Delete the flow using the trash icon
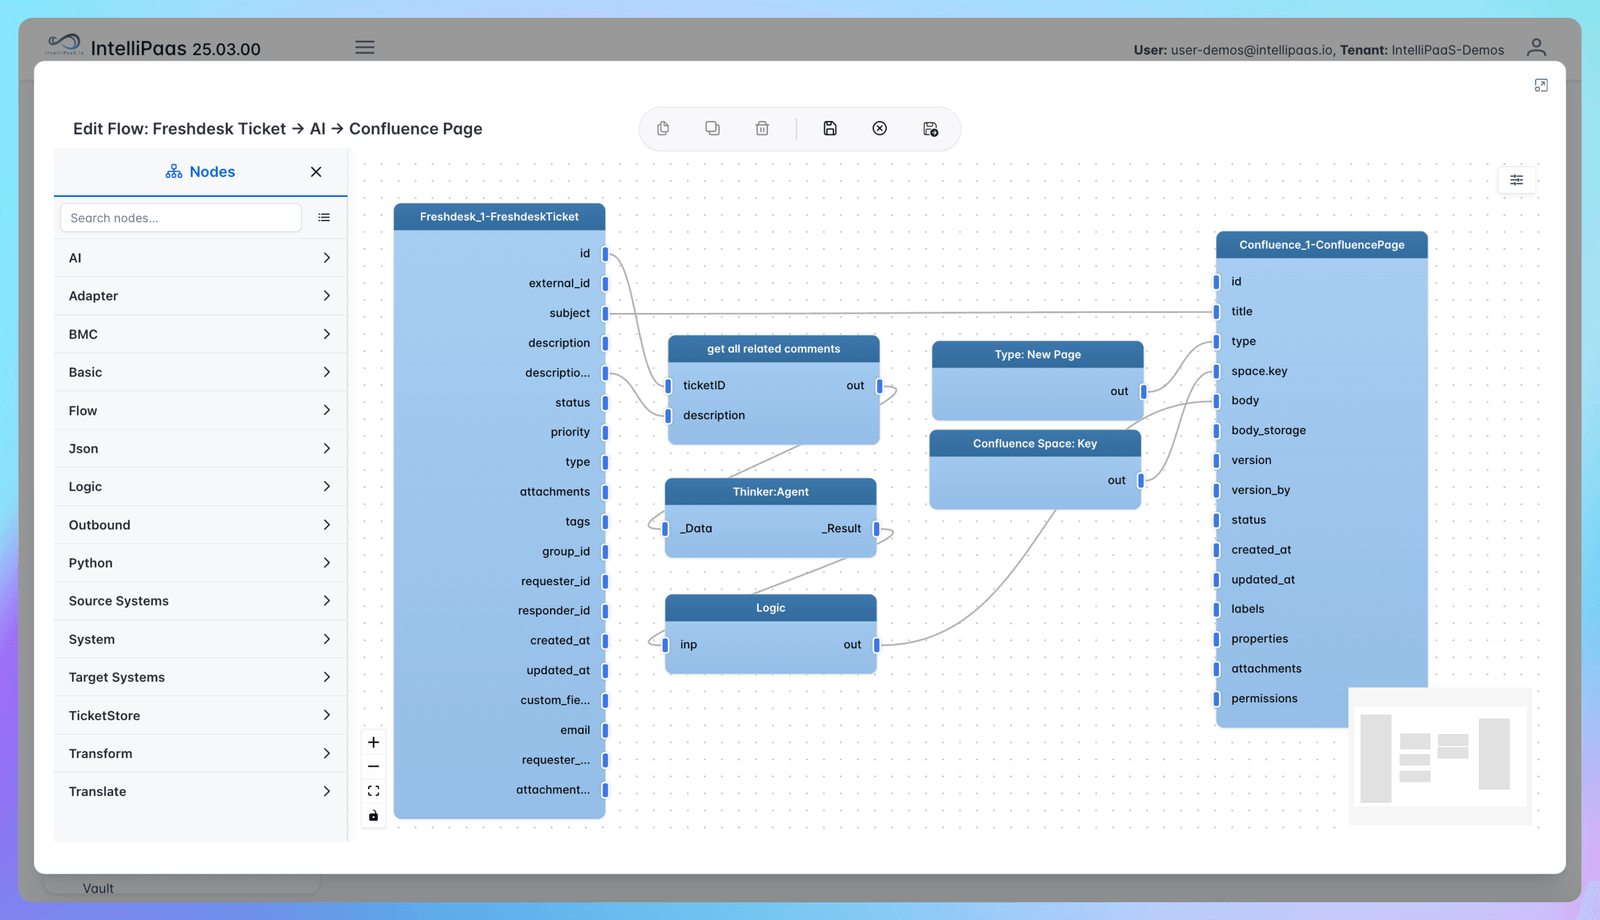Screen dimensions: 1600x920 pyautogui.click(x=762, y=128)
